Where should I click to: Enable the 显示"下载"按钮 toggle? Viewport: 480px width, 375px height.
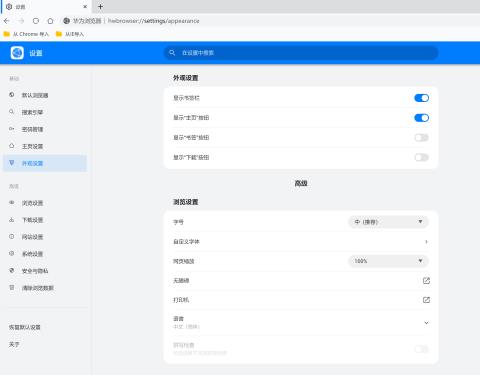click(x=421, y=157)
